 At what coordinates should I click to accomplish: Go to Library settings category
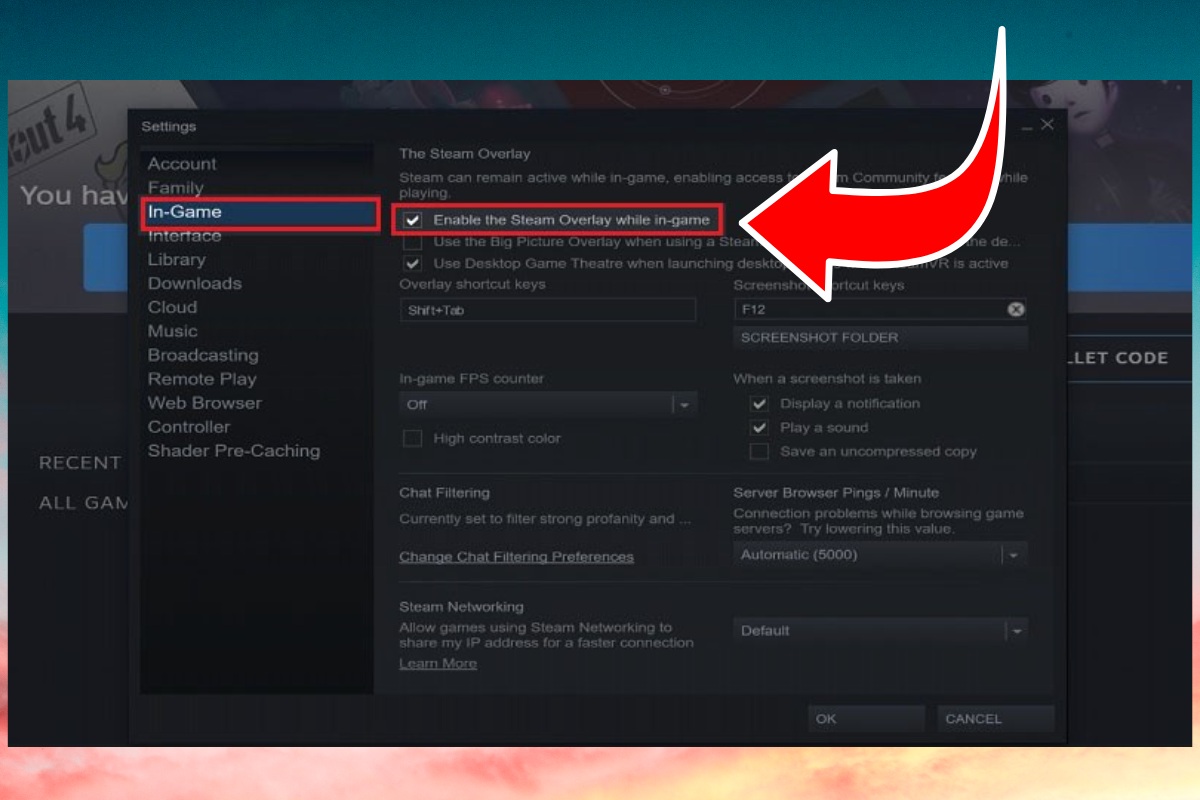[177, 260]
